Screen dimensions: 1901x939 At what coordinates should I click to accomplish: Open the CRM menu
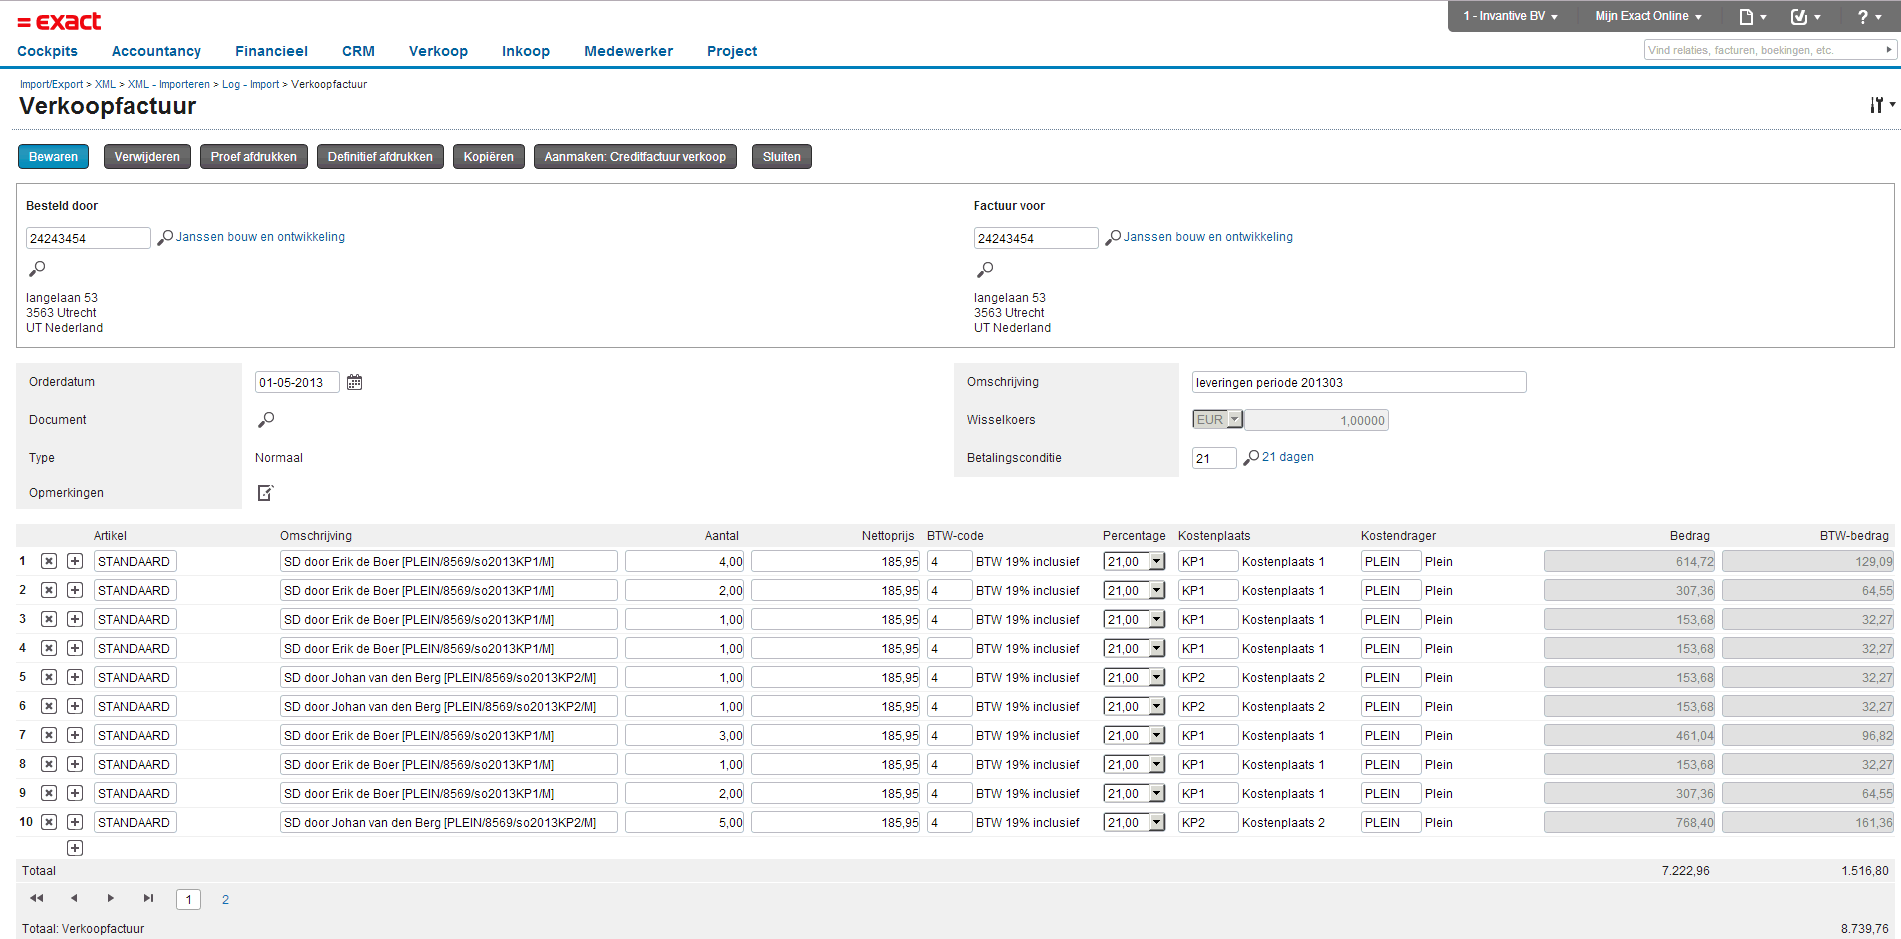click(358, 51)
